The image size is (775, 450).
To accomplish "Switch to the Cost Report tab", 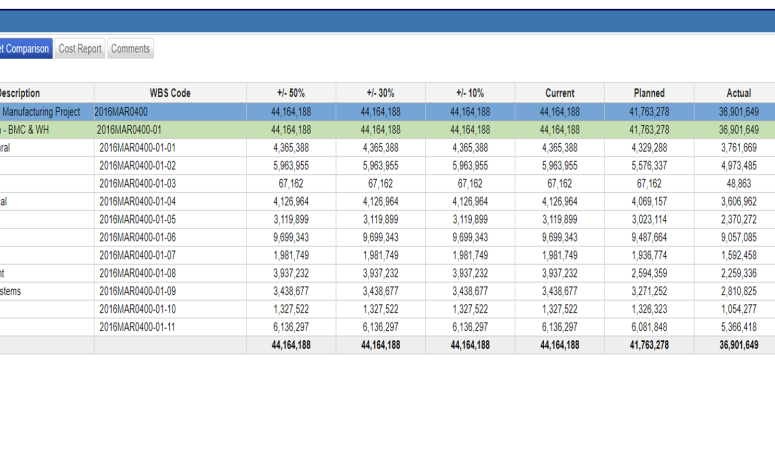I will 80,48.
